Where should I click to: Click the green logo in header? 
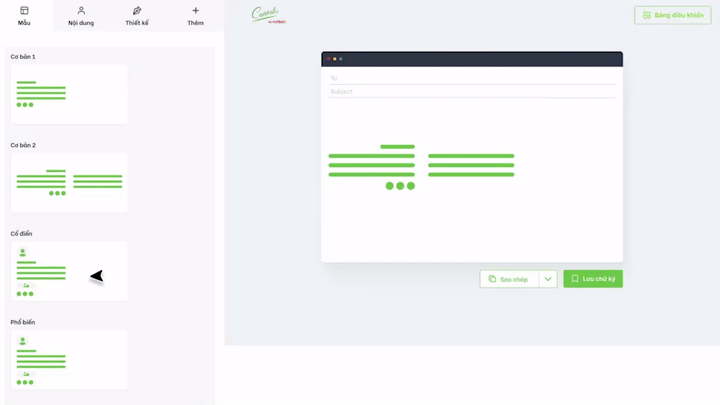[x=268, y=15]
